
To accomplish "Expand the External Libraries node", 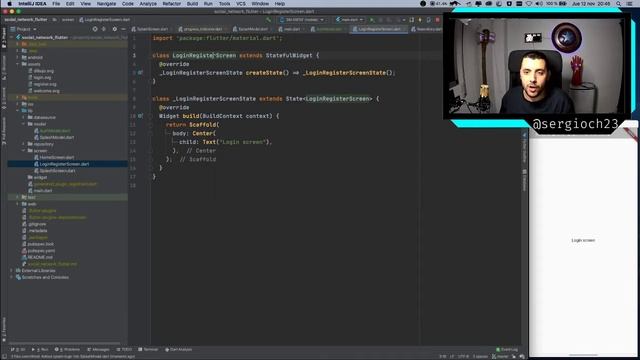I will (x=11, y=271).
